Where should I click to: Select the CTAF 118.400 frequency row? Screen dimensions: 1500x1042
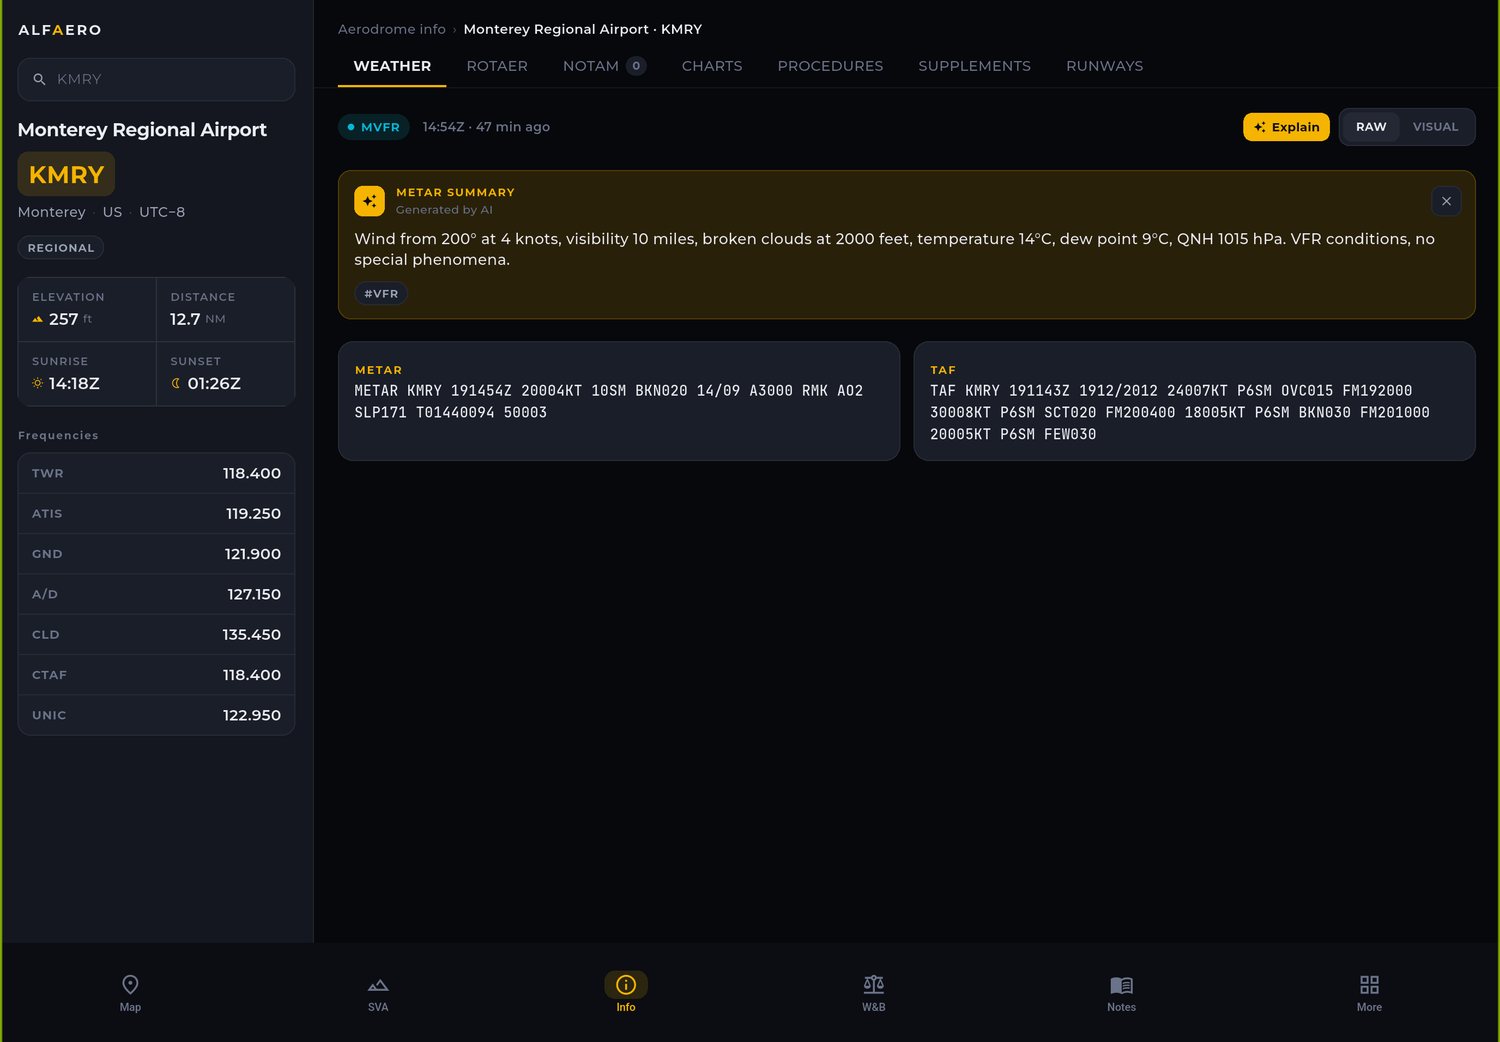pos(156,675)
